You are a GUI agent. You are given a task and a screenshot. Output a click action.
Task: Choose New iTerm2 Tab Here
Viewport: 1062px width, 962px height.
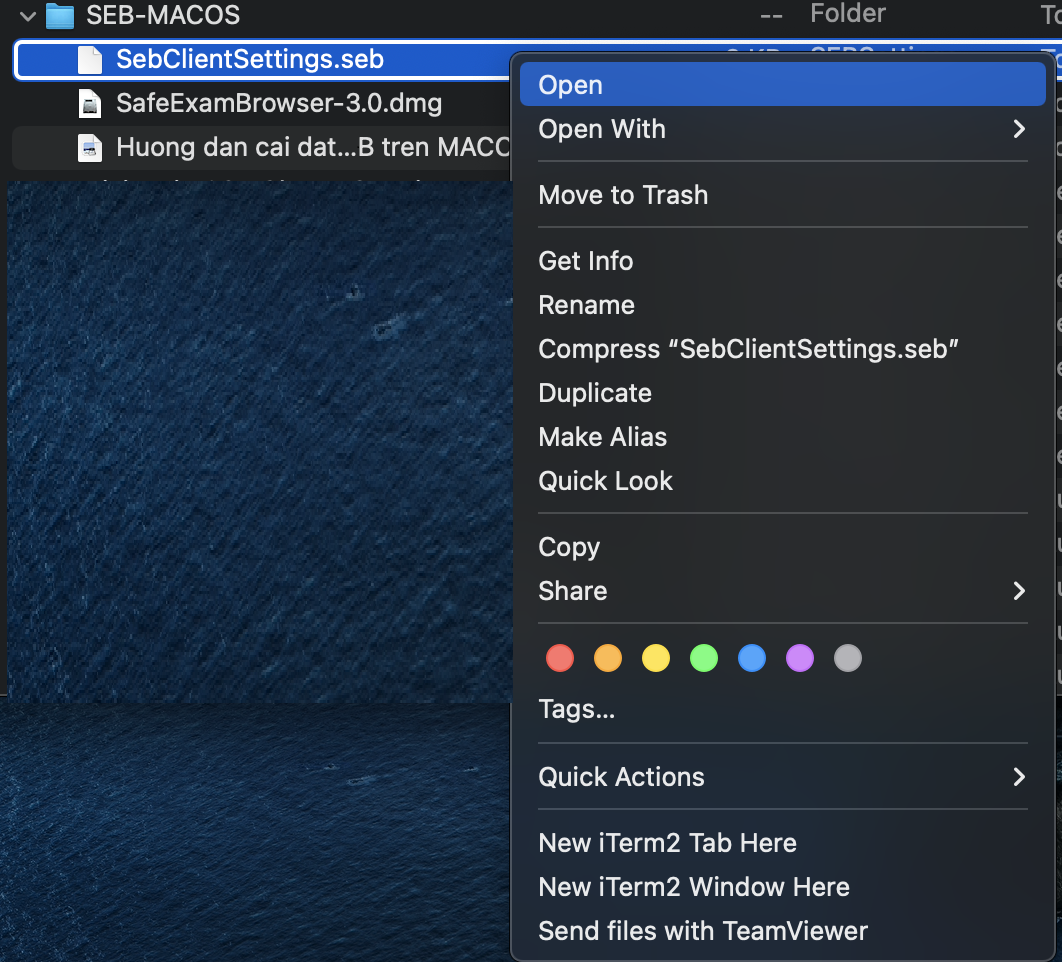pos(667,843)
